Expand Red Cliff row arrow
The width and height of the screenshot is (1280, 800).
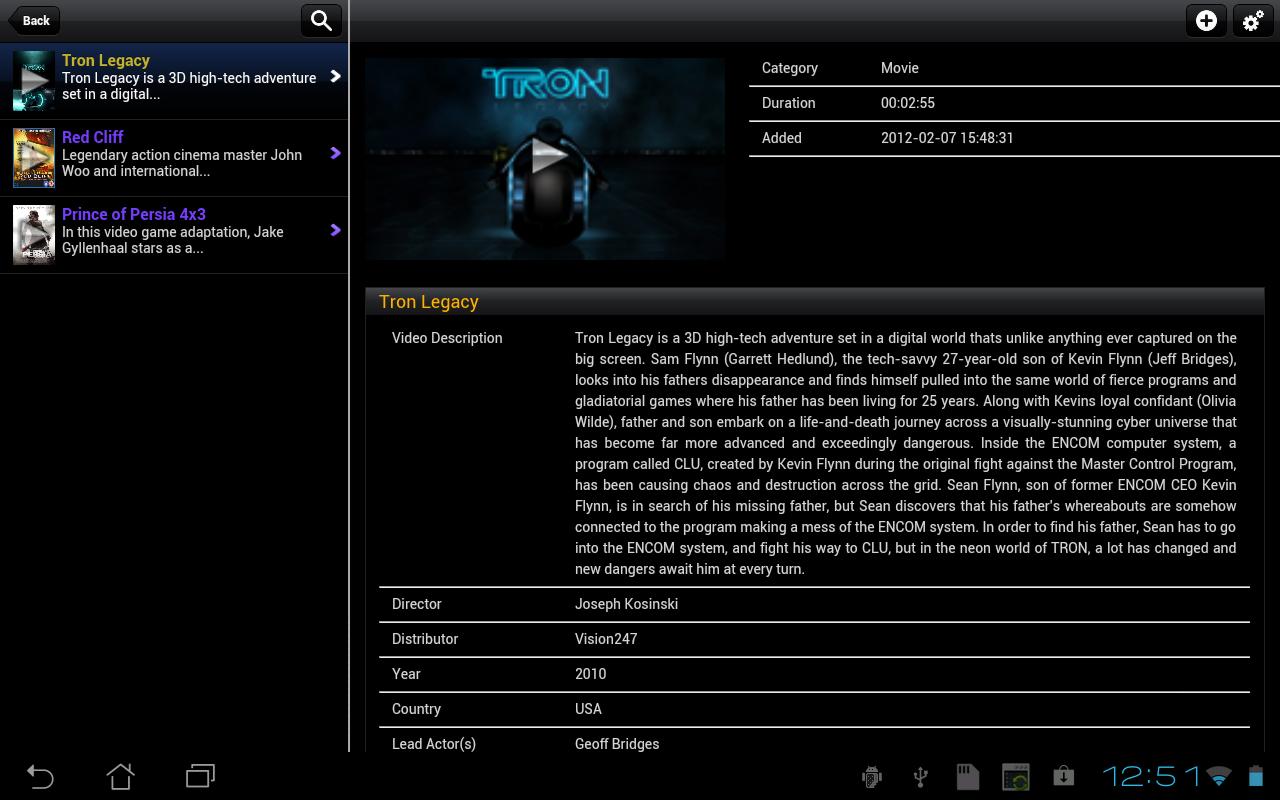[x=336, y=153]
